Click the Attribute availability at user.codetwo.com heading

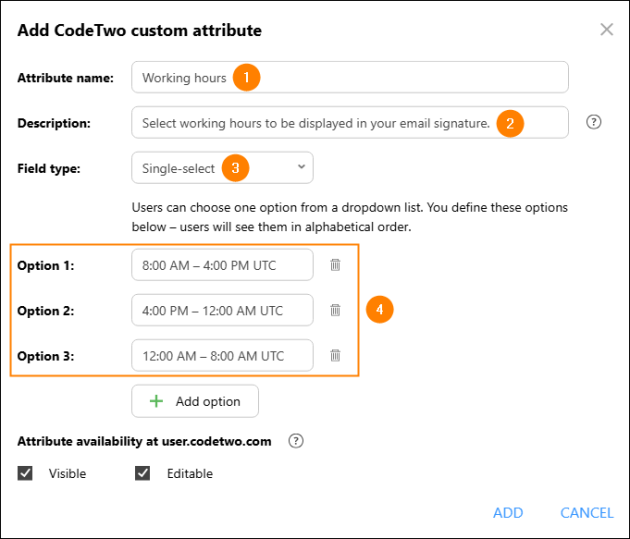pos(144,441)
